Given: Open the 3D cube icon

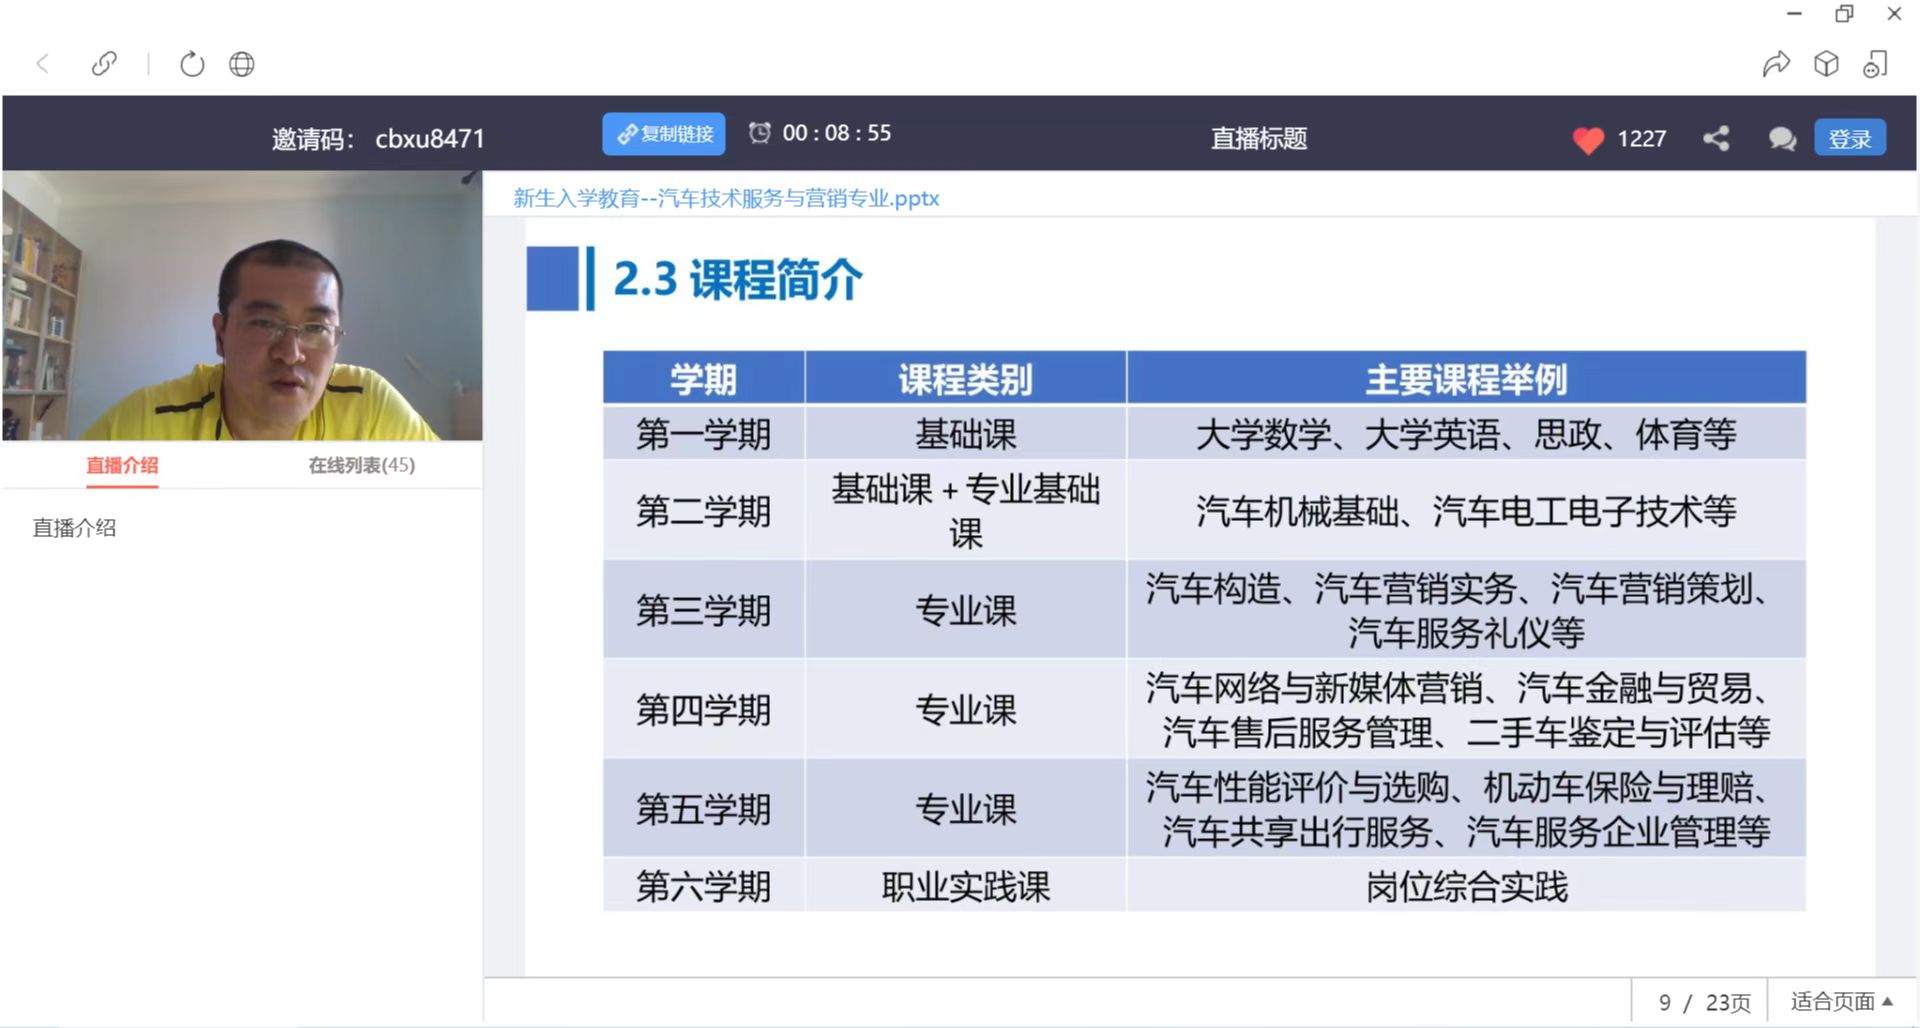Looking at the screenshot, I should pyautogui.click(x=1826, y=64).
